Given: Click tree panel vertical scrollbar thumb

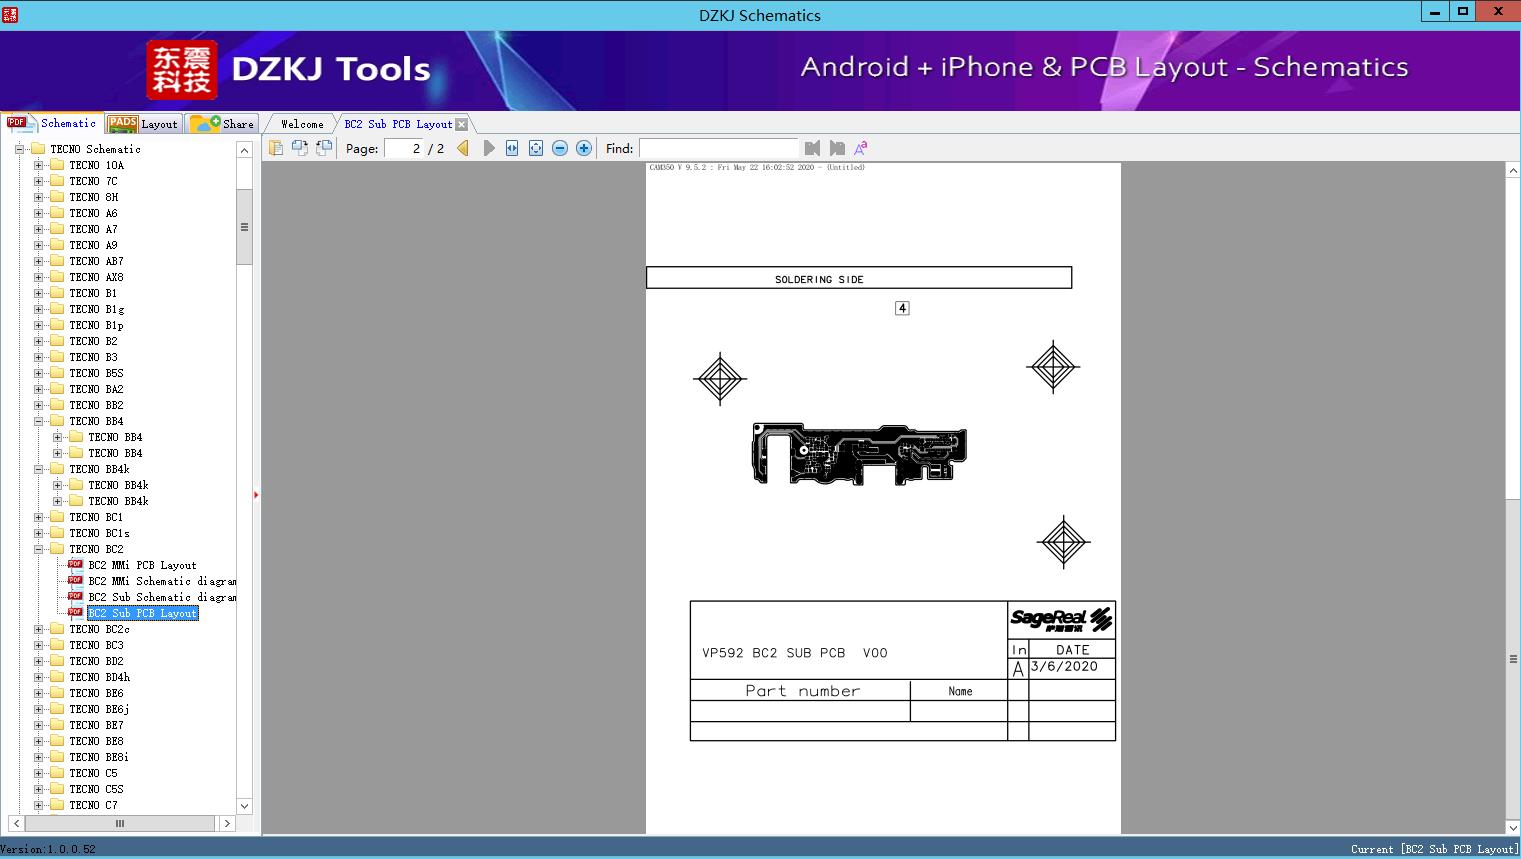Looking at the screenshot, I should click(x=244, y=227).
